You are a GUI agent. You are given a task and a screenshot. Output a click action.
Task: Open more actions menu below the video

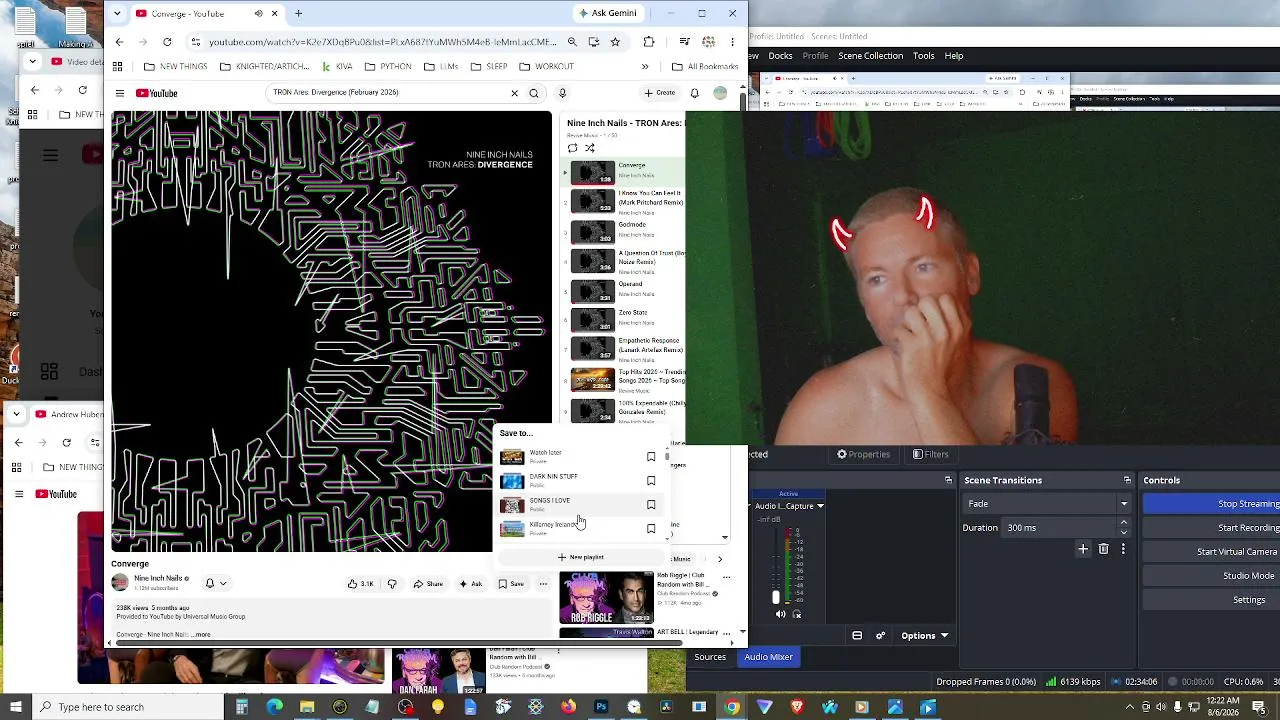[543, 584]
